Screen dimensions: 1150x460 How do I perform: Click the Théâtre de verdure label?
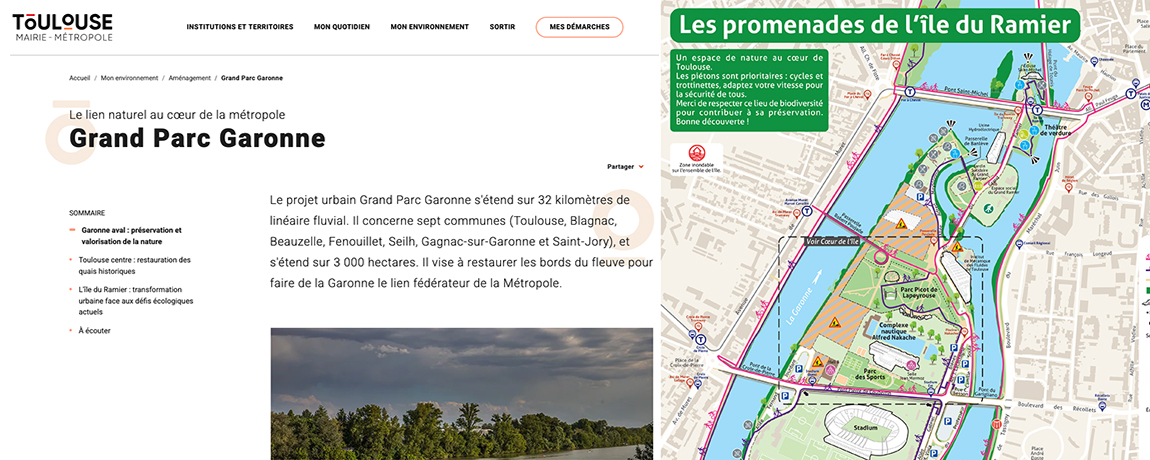pos(1057,130)
